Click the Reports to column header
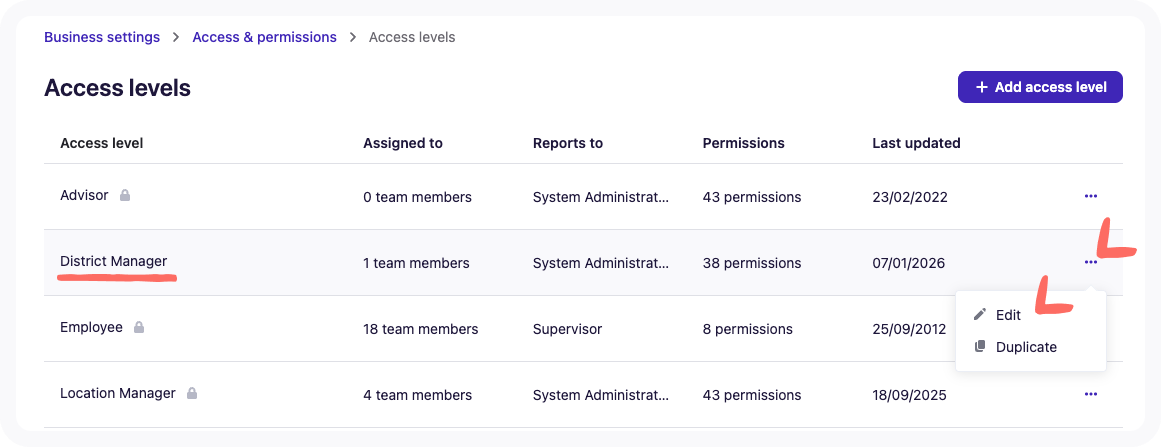 568,143
